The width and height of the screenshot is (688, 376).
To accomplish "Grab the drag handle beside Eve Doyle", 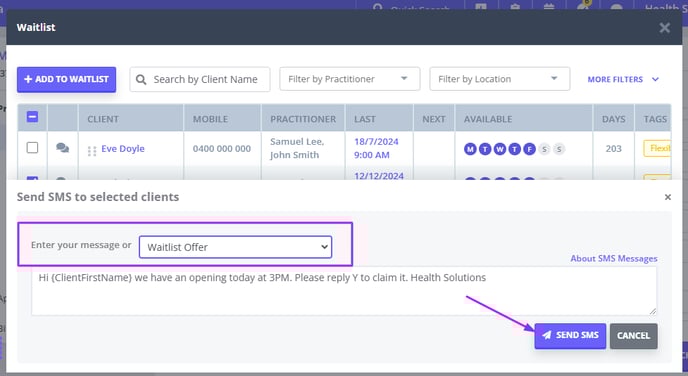I will (x=92, y=151).
